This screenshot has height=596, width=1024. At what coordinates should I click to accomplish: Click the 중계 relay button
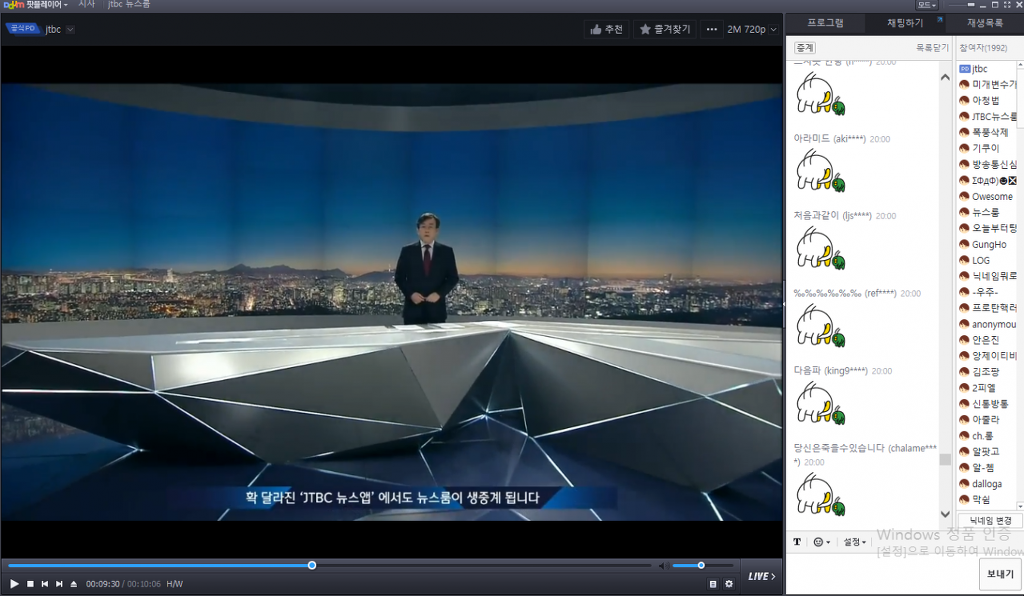coord(805,48)
